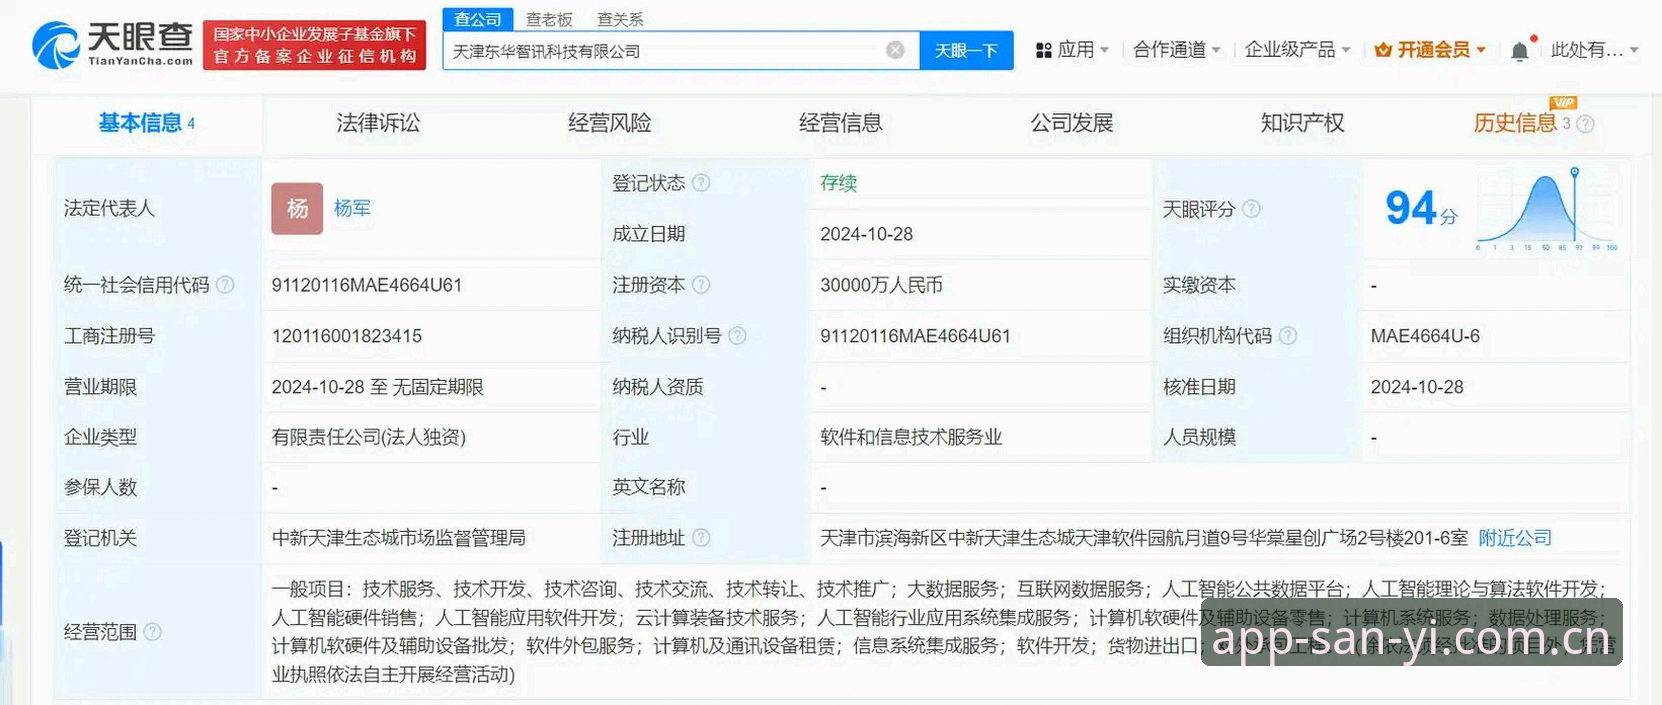Click the crown icon beside 开通会员
This screenshot has height=705, width=1662.
pos(1383,50)
